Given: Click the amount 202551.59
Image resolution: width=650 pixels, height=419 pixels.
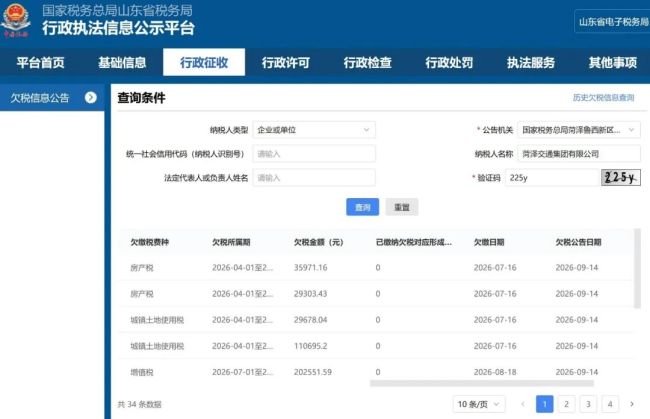Looking at the screenshot, I should pos(313,372).
